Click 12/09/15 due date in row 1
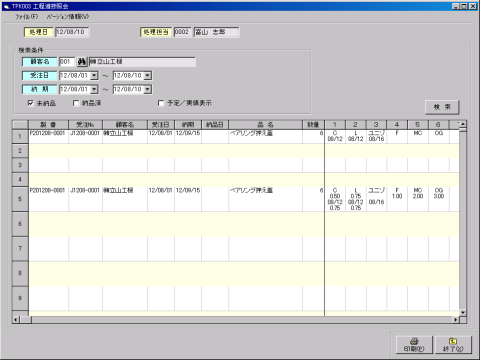480x360 pixels. 188,136
